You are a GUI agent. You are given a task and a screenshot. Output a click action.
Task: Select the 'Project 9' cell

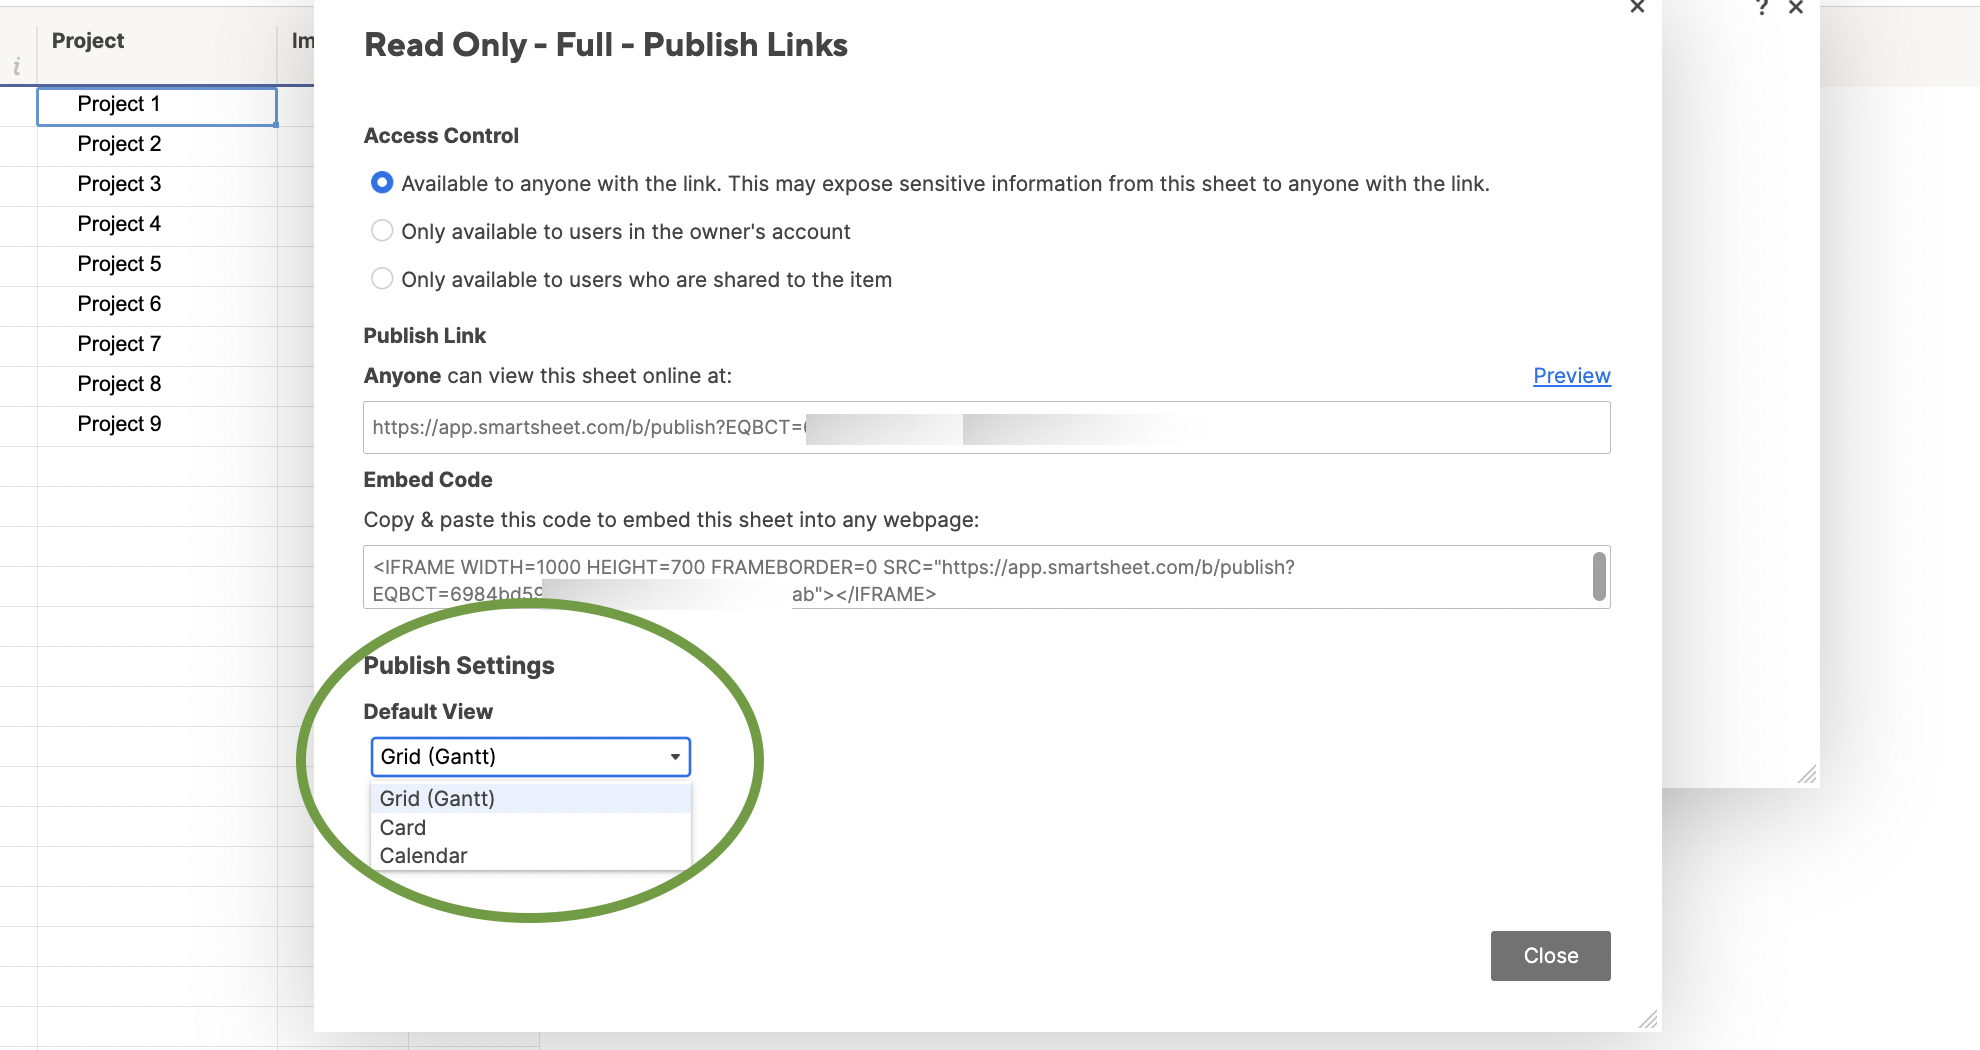coord(157,426)
